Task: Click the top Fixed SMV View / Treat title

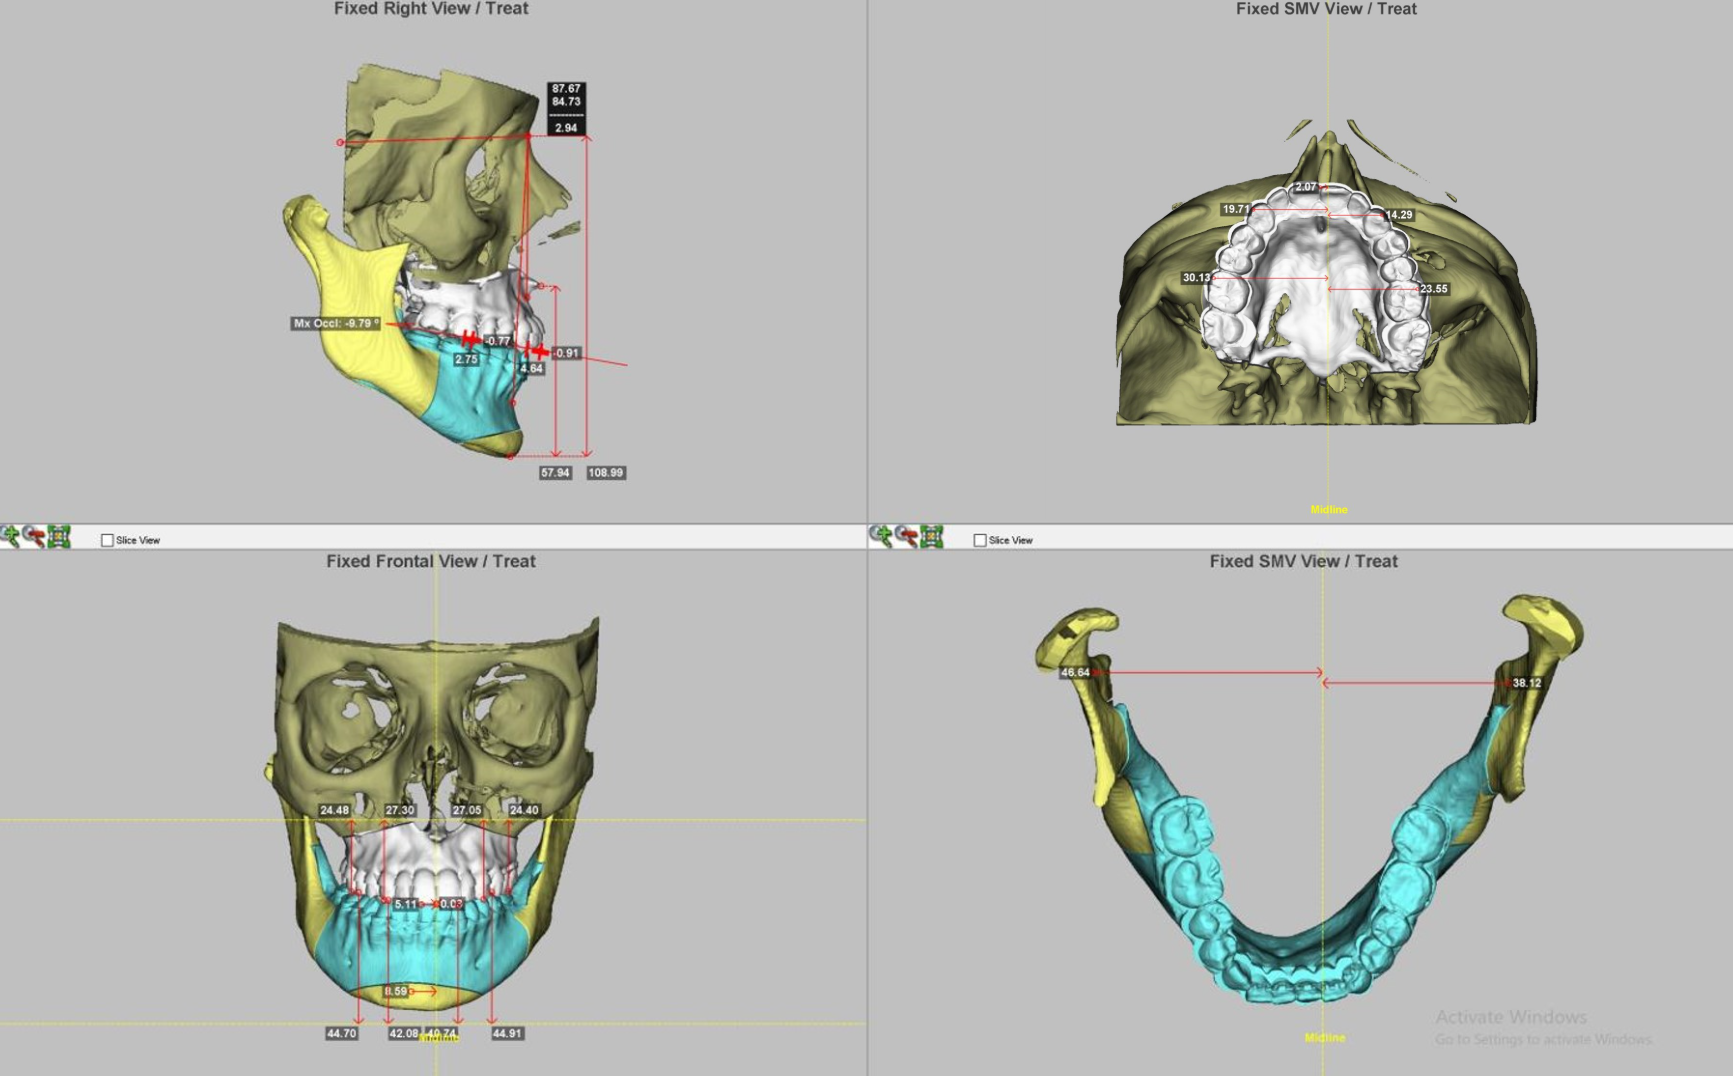Action: (x=1326, y=9)
